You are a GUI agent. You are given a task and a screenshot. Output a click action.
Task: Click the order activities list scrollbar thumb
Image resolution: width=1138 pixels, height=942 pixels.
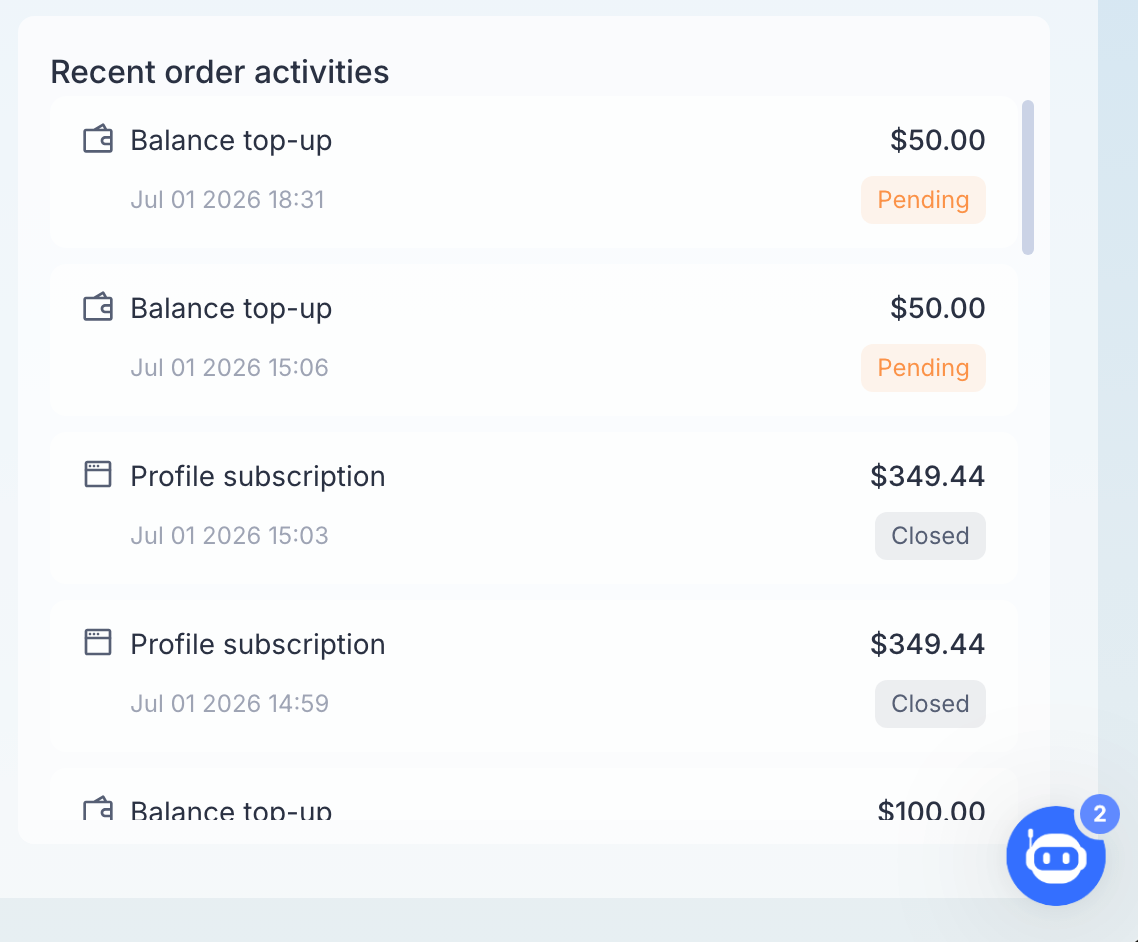(1028, 178)
